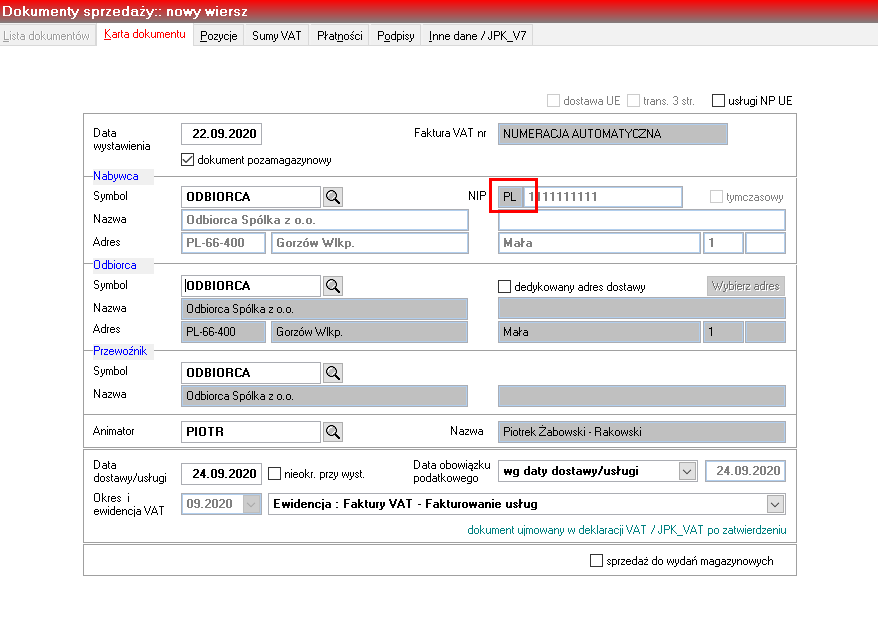The height and width of the screenshot is (628, 878).
Task: Click the Wybierz adres button
Action: pos(745,286)
